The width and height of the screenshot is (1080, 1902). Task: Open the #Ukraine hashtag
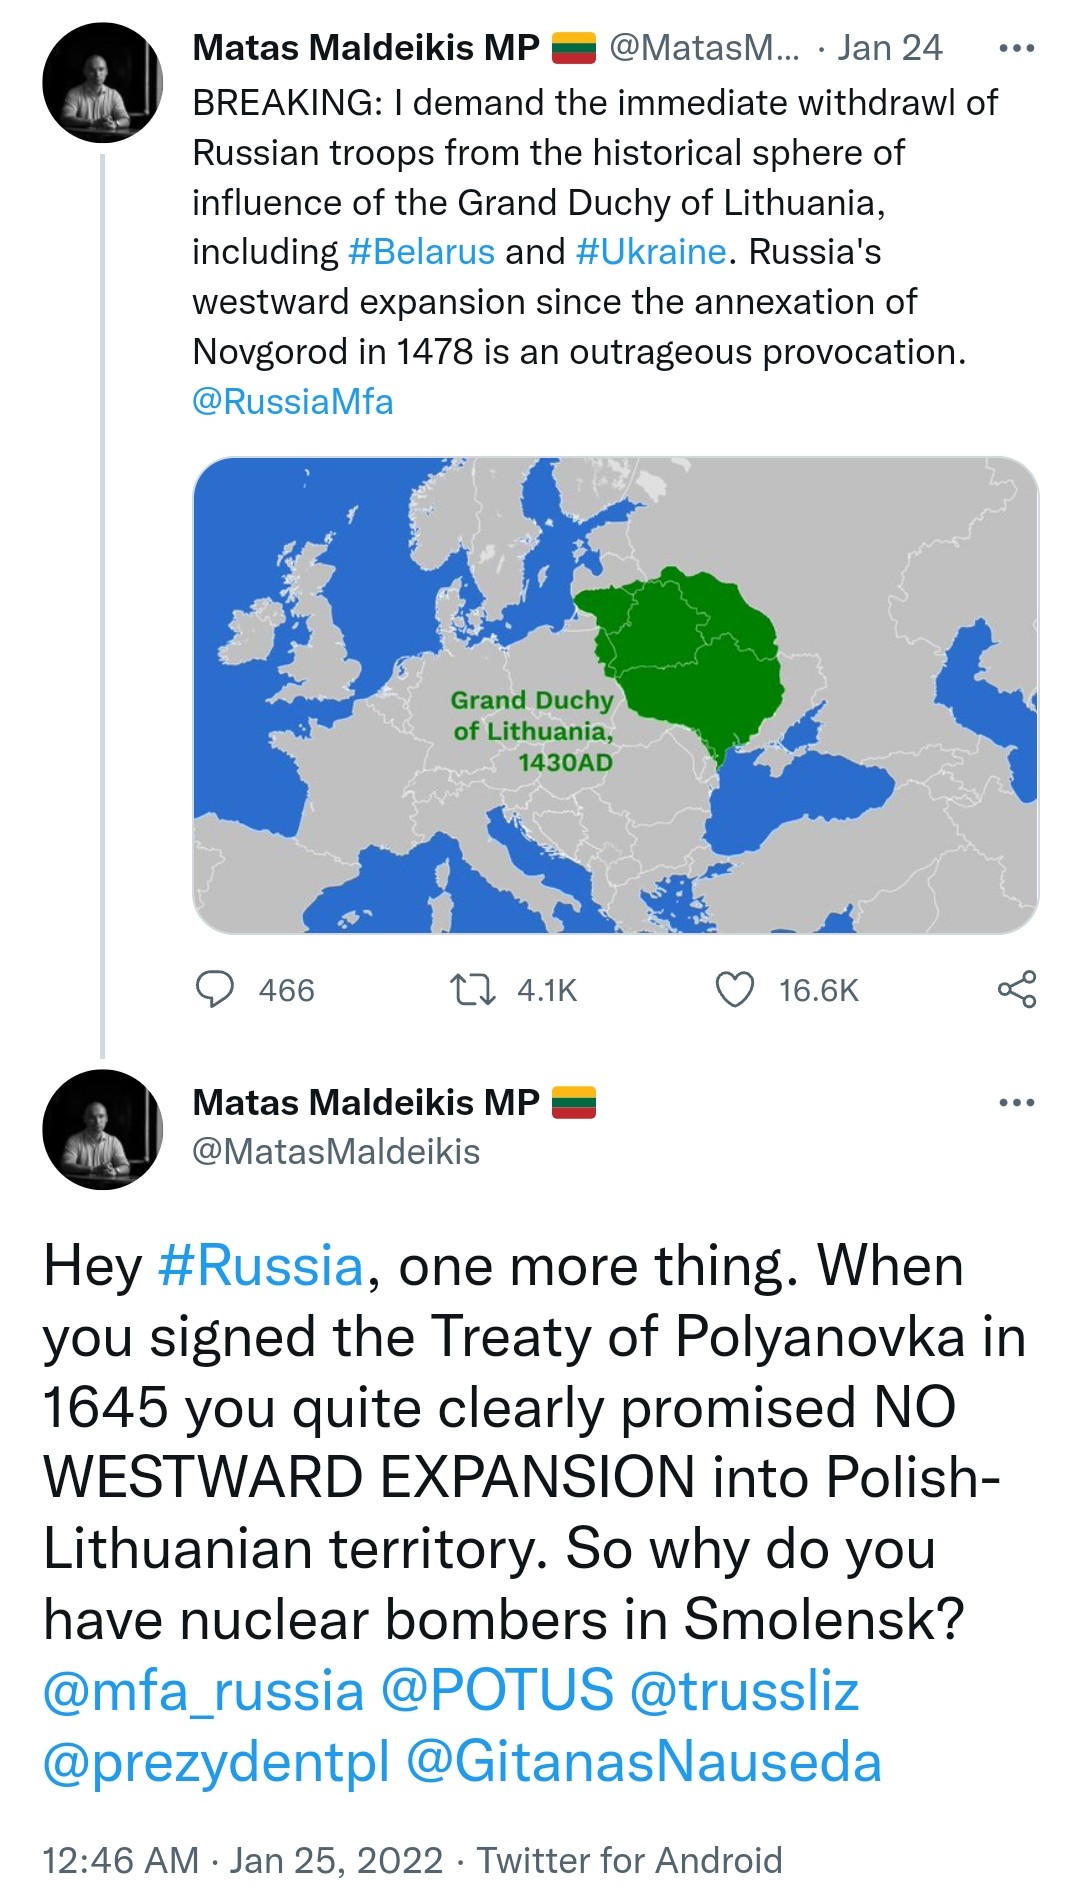click(651, 251)
